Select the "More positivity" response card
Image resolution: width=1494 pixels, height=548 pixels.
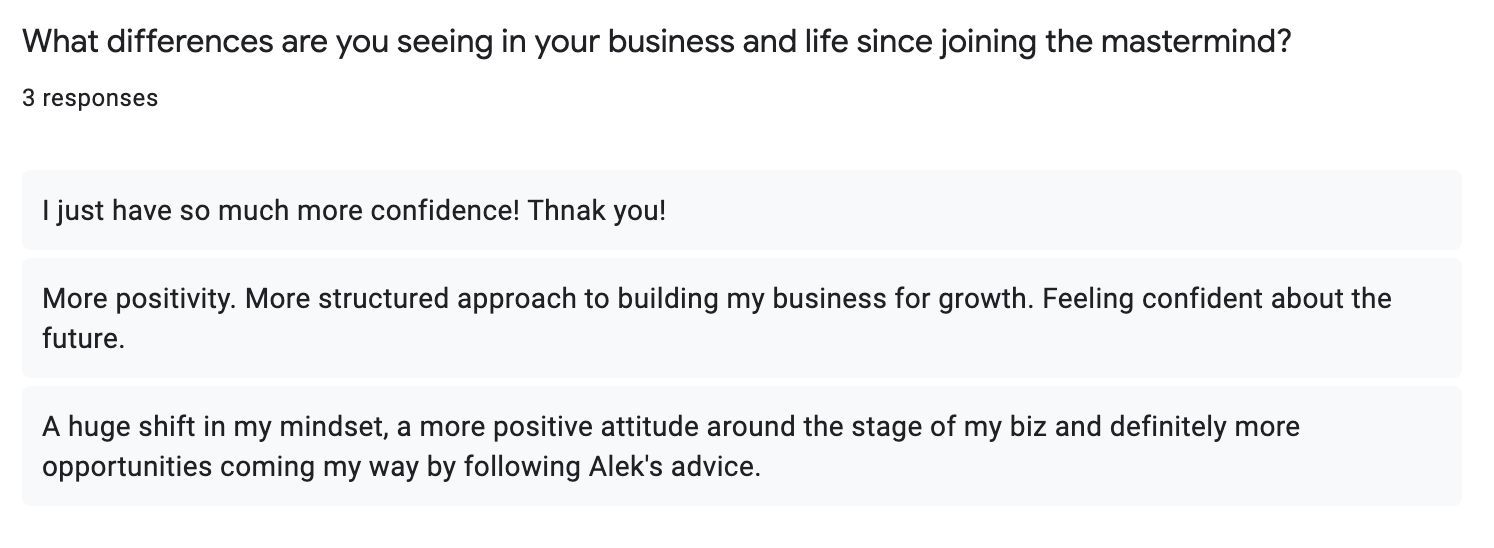pyautogui.click(x=741, y=318)
